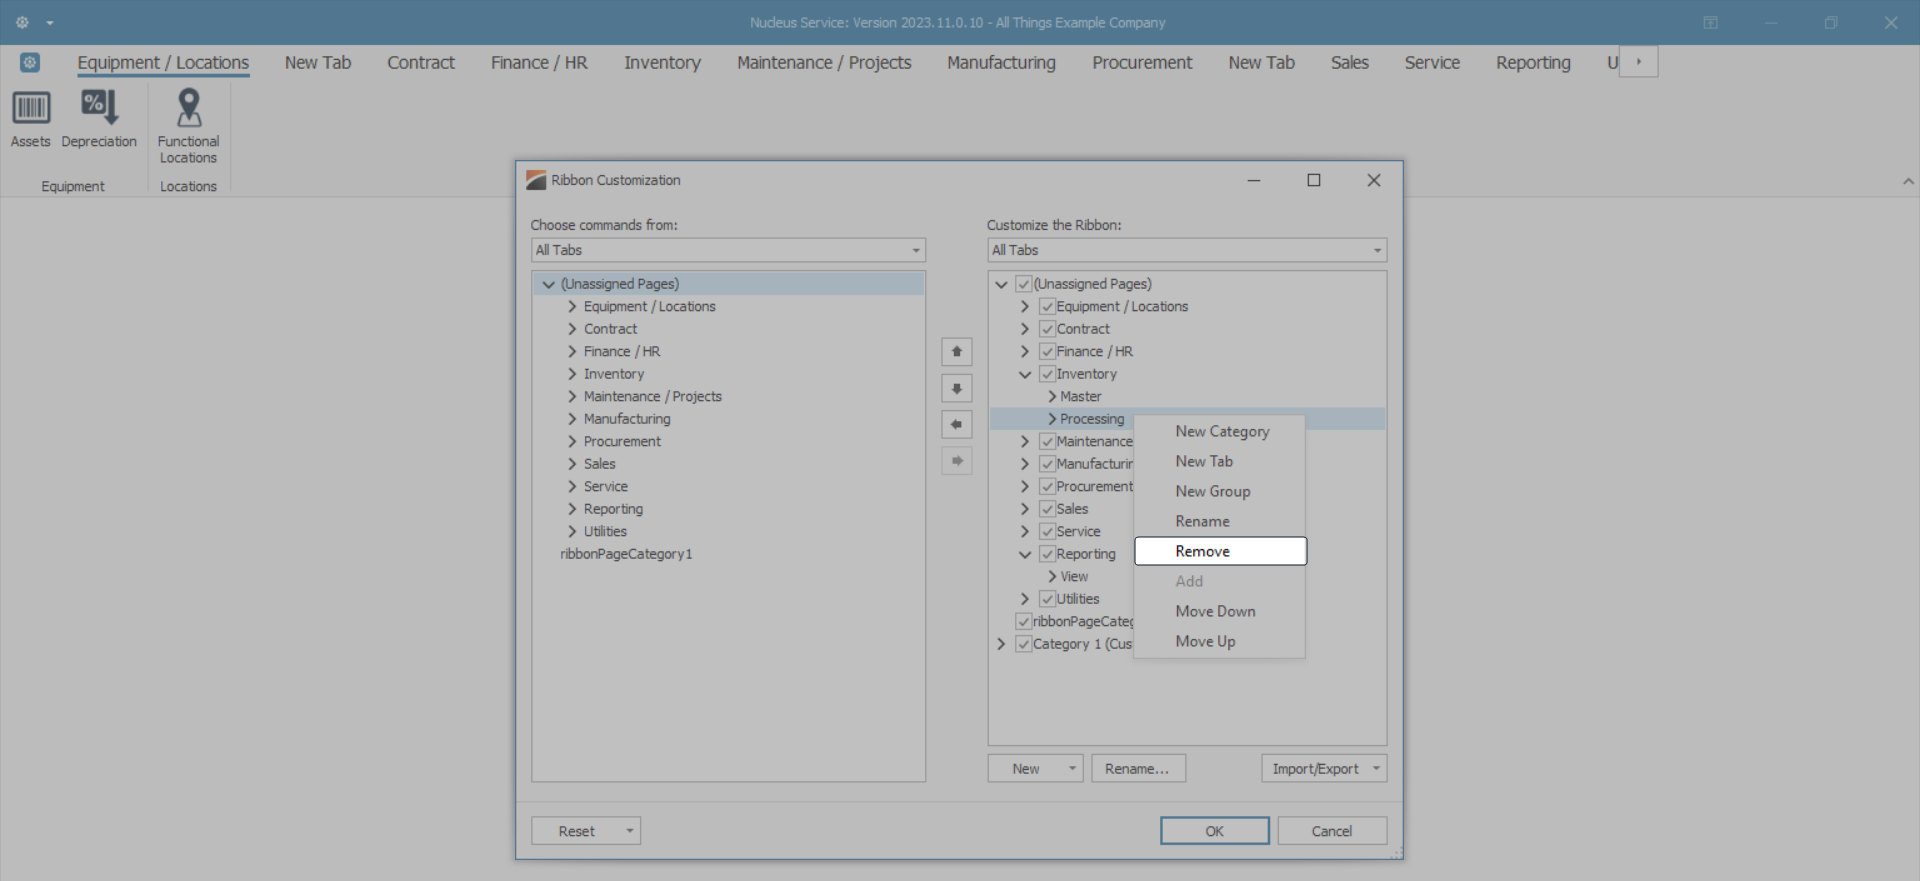The height and width of the screenshot is (881, 1920).
Task: Select Move Up in context menu
Action: point(1220,641)
